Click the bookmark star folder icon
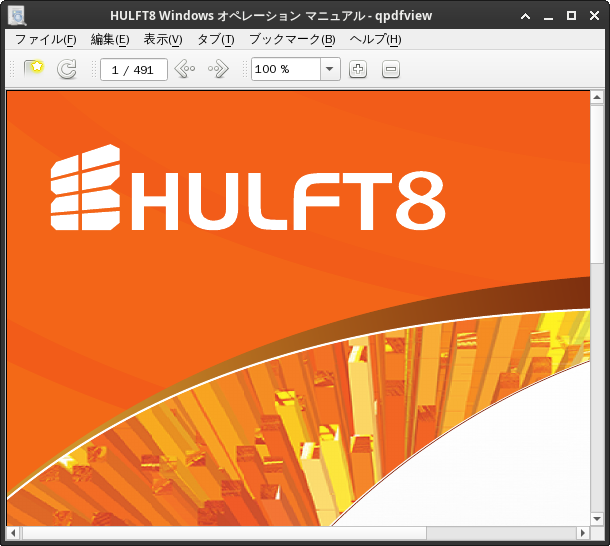610x546 pixels. click(33, 69)
